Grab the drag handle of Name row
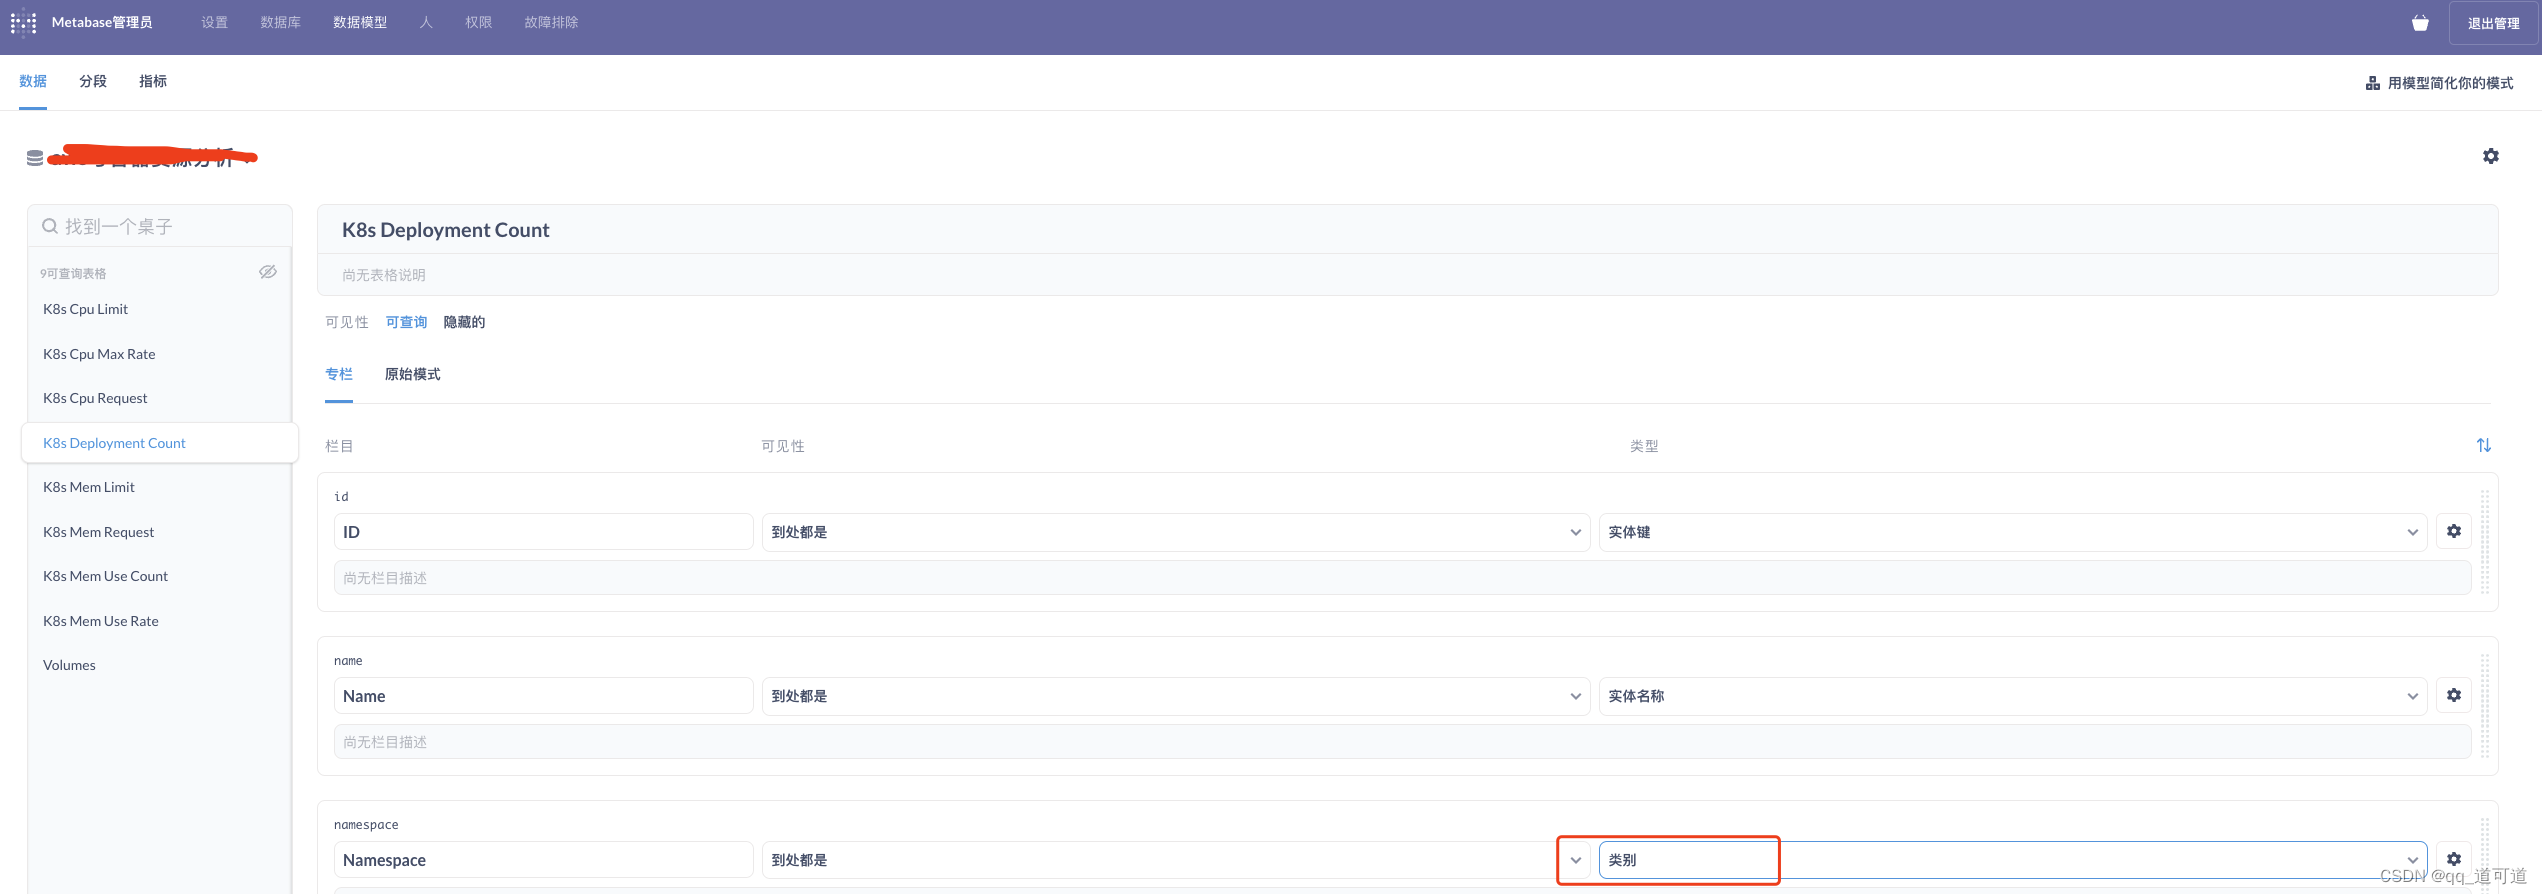Viewport: 2542px width, 894px height. pyautogui.click(x=2485, y=706)
